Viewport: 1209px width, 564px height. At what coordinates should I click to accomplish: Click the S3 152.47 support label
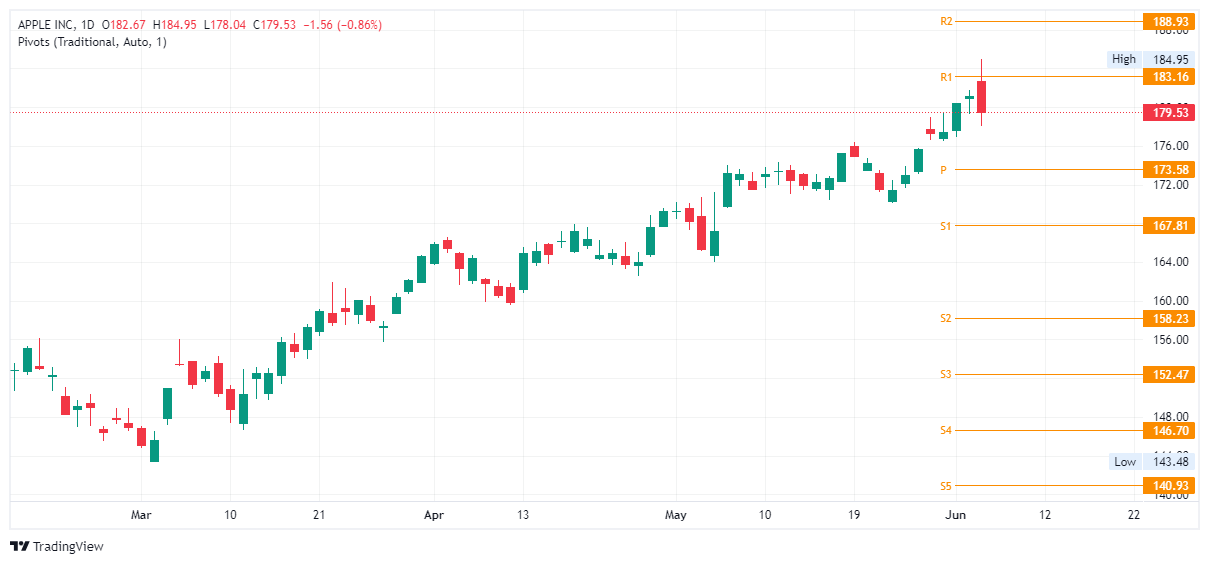point(1169,374)
